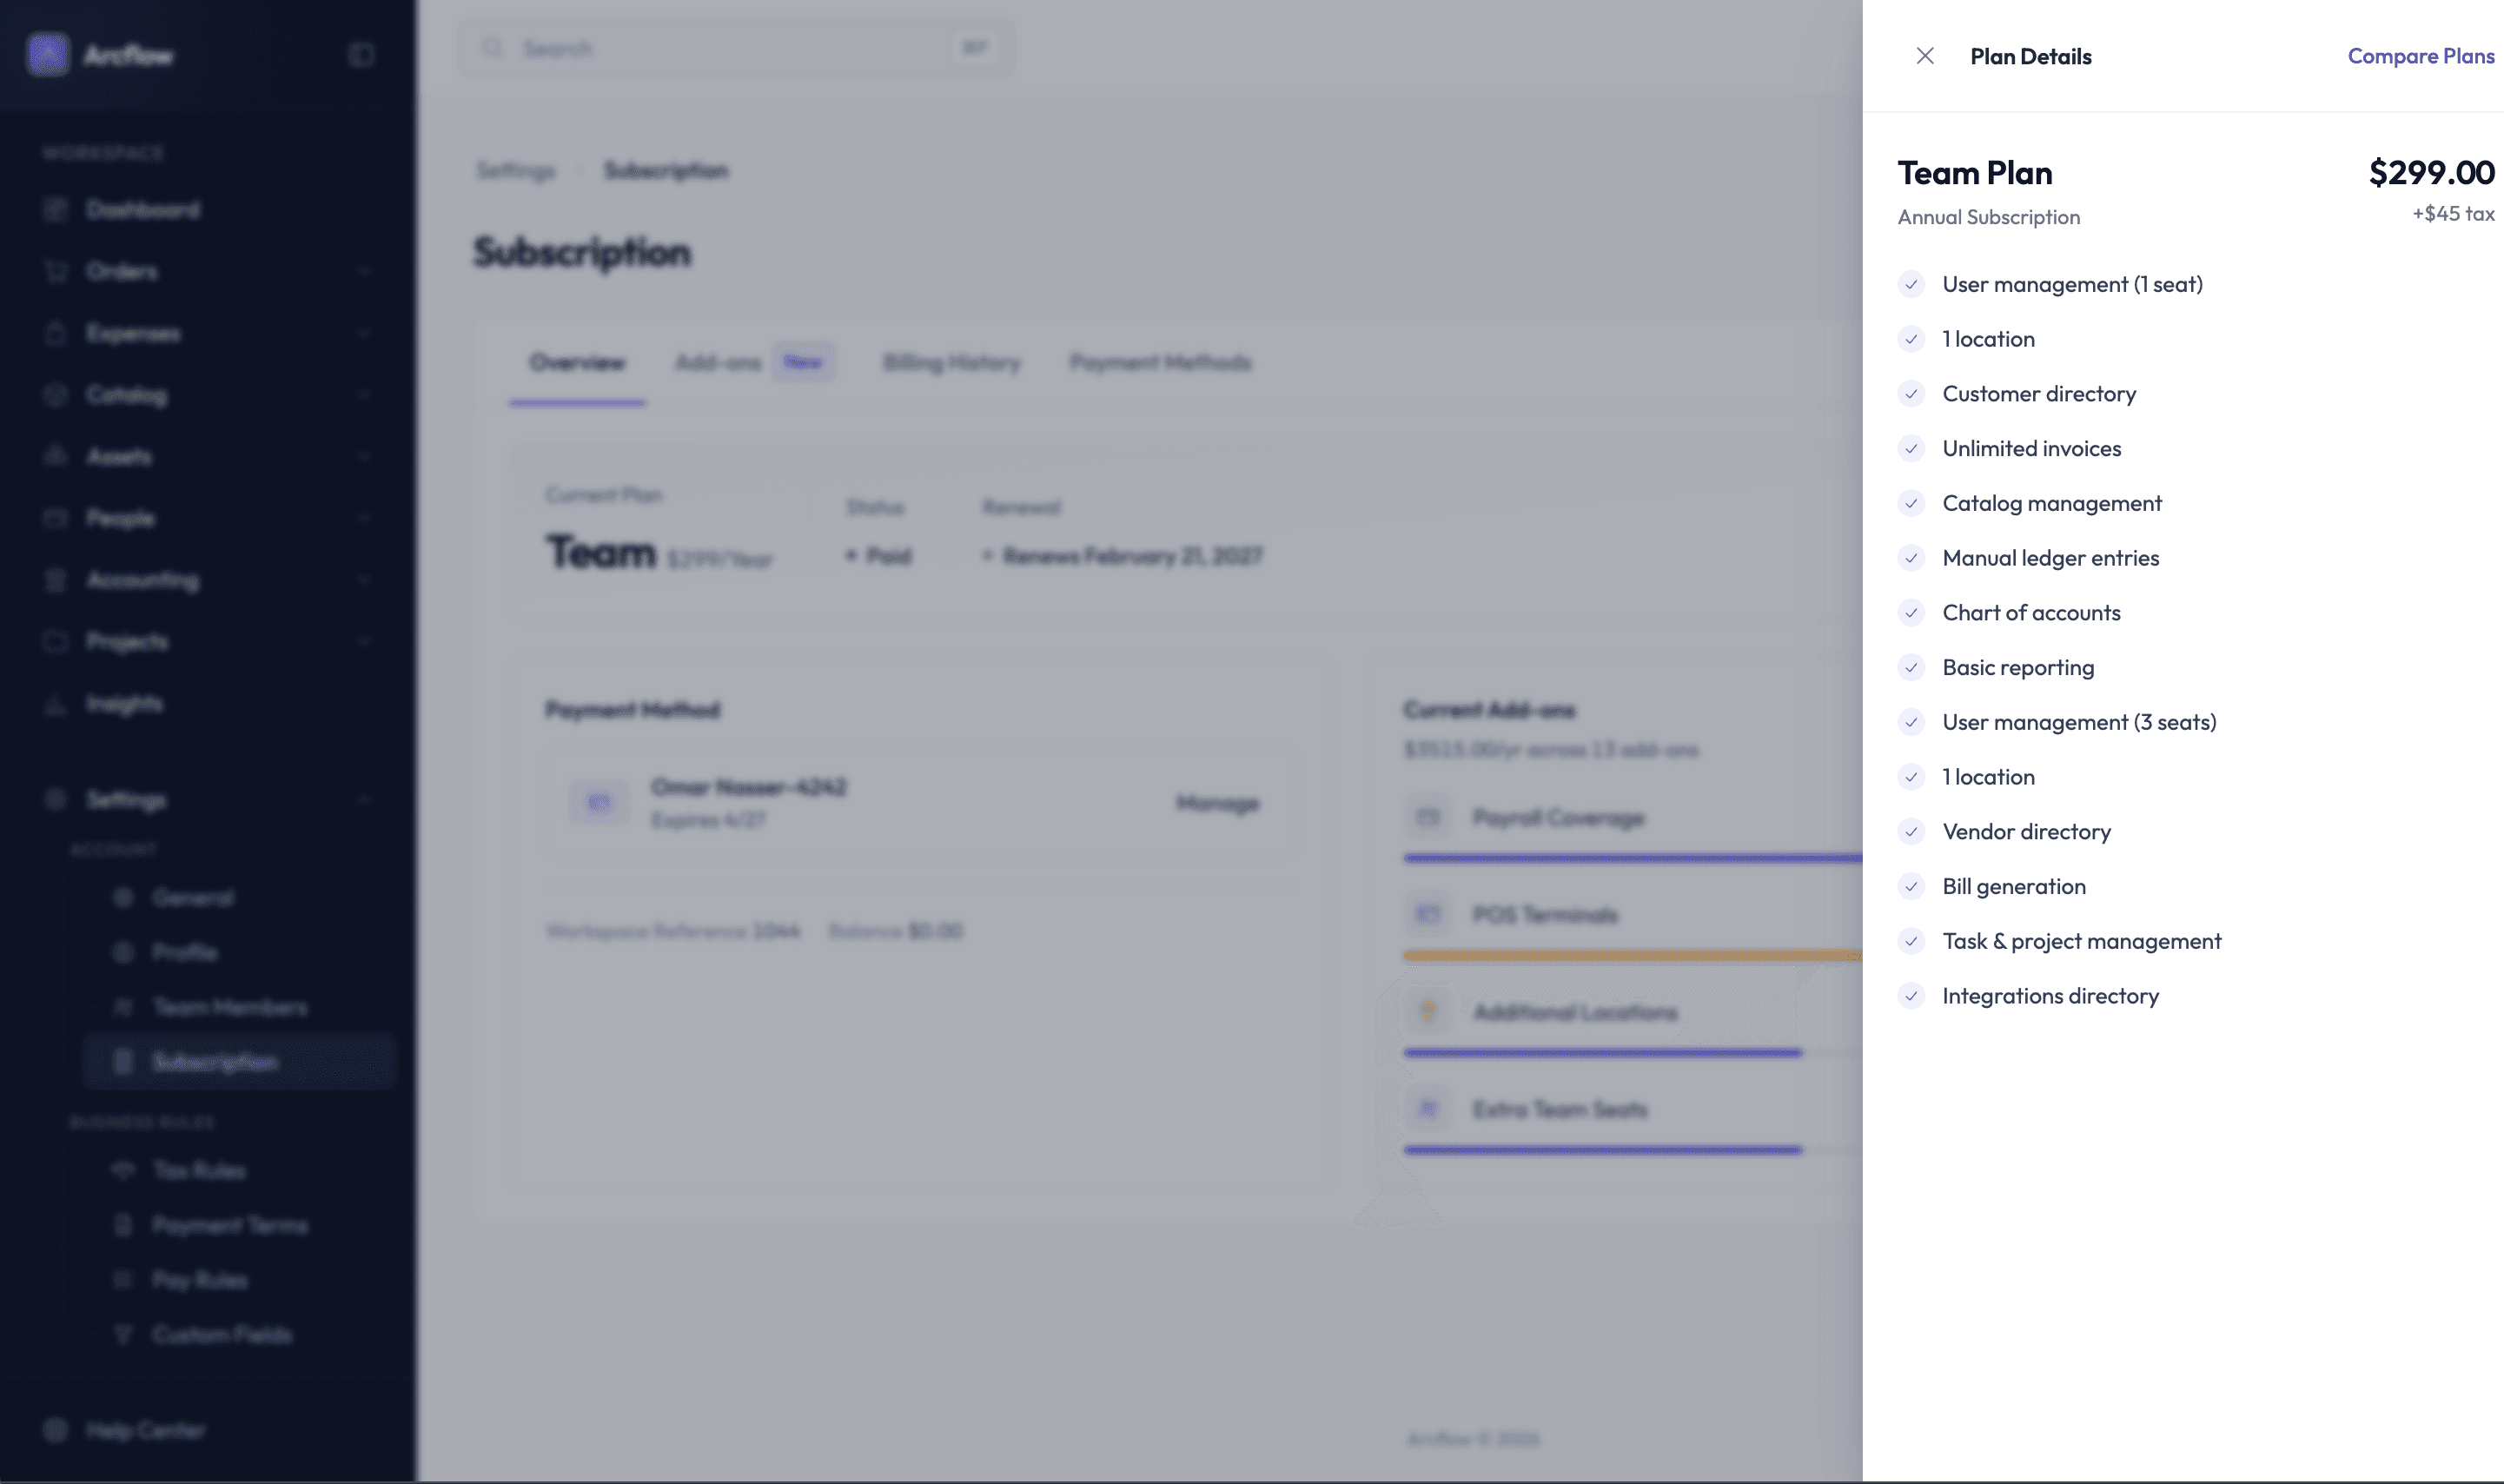Click the "Annual Subscription" label
This screenshot has width=2504, height=1484.
(1988, 217)
